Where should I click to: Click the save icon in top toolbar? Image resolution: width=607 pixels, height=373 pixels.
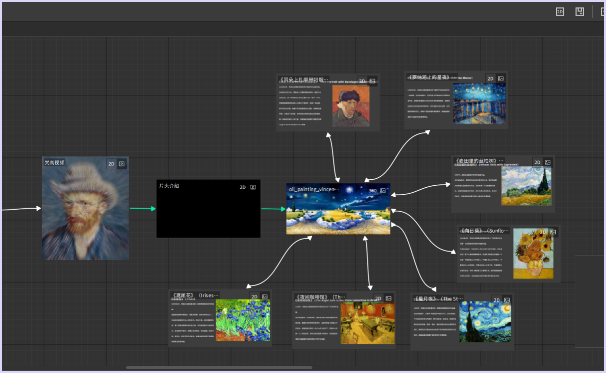[x=580, y=12]
